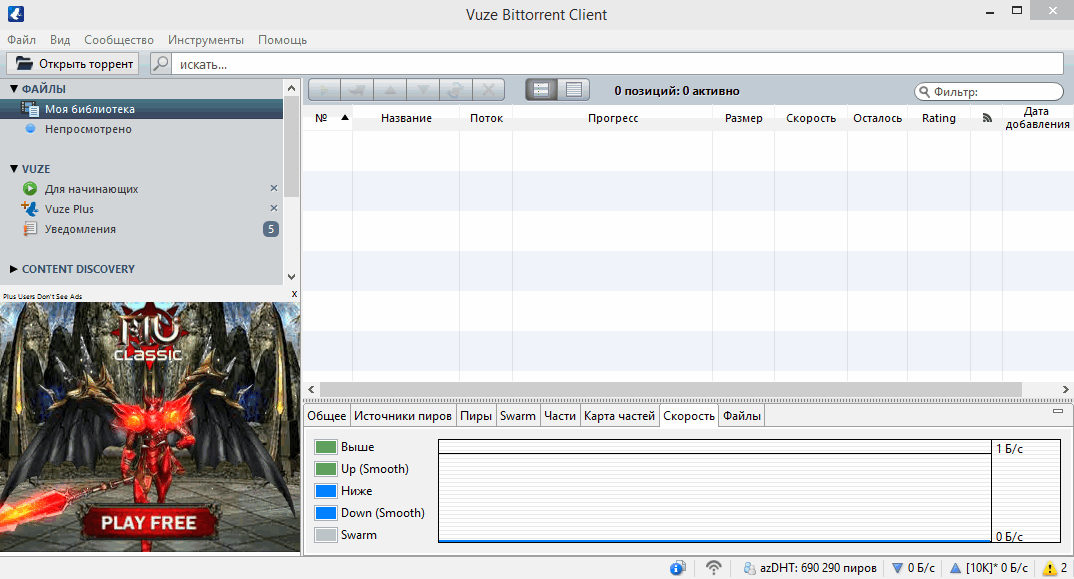Viewport: 1074px width, 579px height.
Task: Switch to the Общее tab
Action: (327, 416)
